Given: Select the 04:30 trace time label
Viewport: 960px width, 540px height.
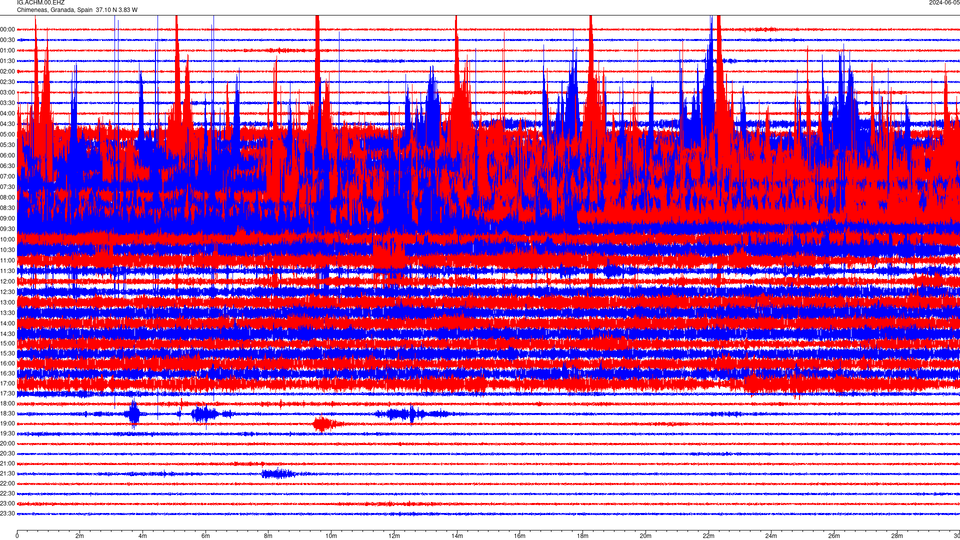Looking at the screenshot, I should coord(8,124).
